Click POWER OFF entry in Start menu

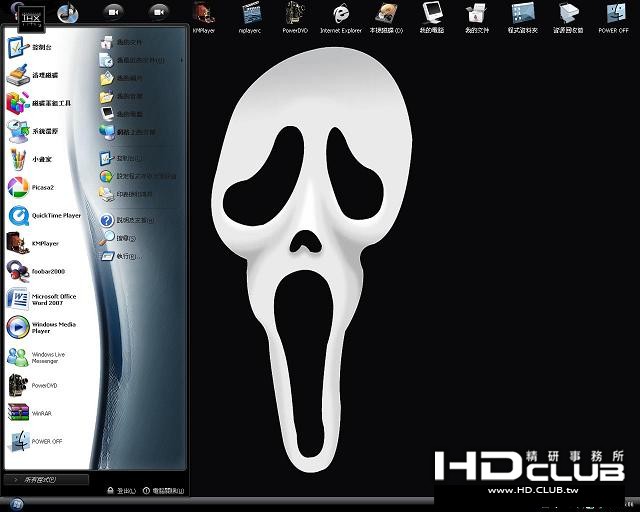35,441
